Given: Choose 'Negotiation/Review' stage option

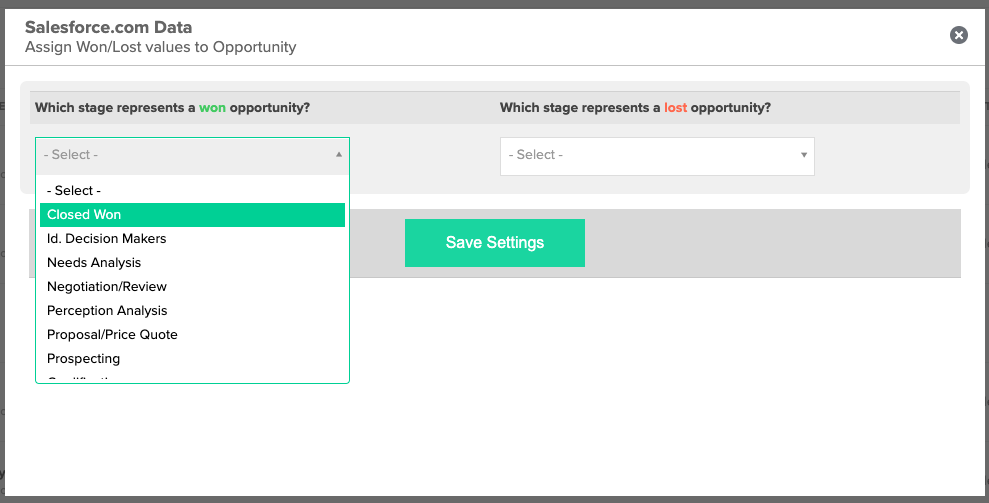Looking at the screenshot, I should (192, 287).
